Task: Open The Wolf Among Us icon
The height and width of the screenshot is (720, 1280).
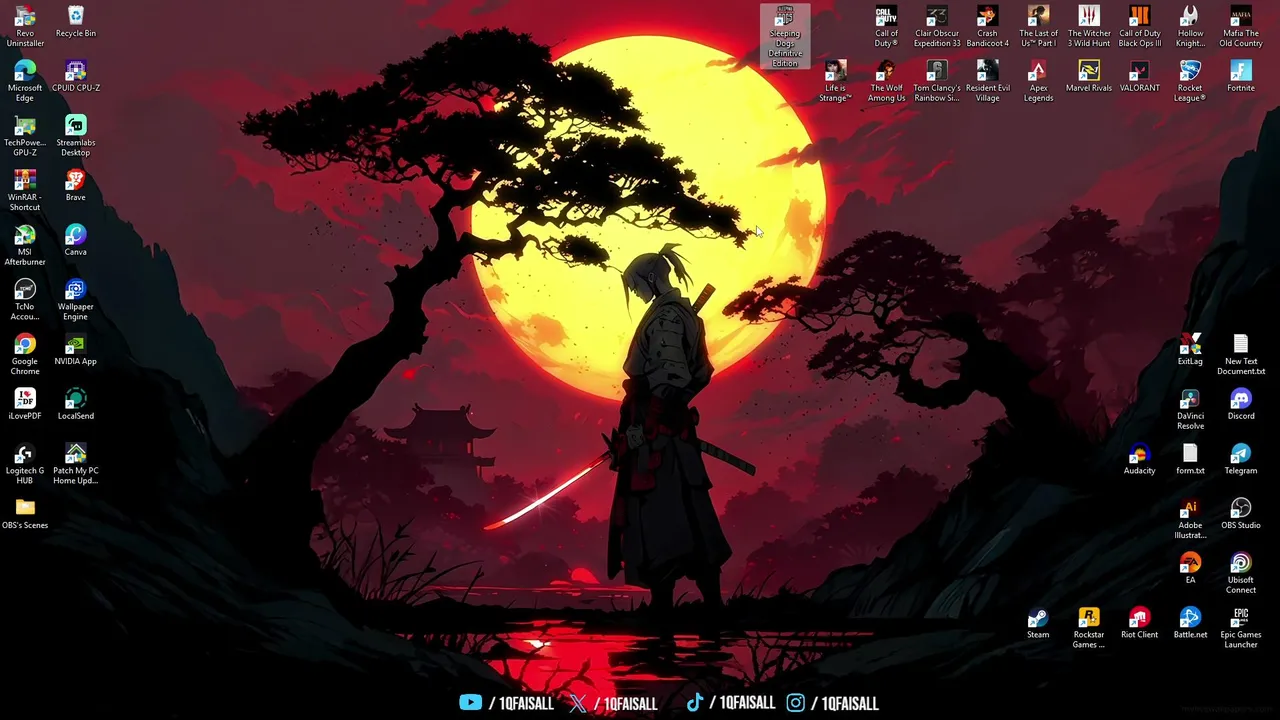Action: tap(886, 81)
